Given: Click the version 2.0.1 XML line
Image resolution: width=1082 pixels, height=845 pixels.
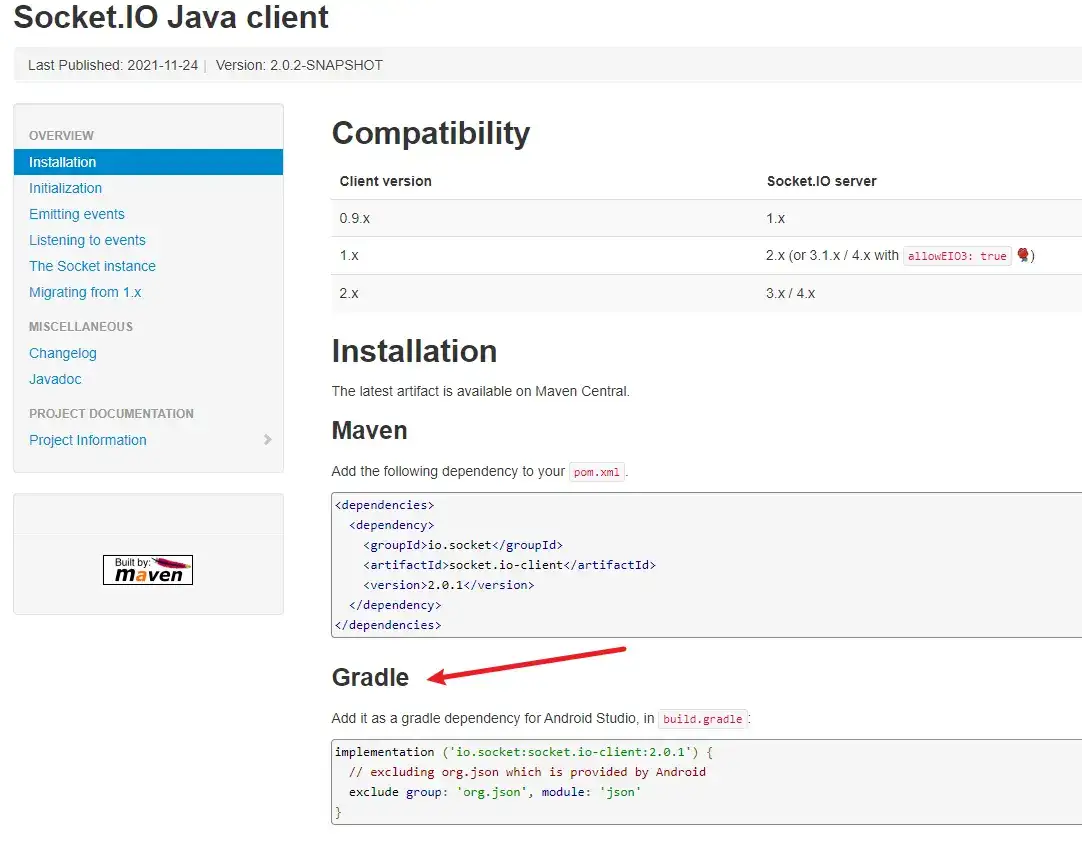Looking at the screenshot, I should [x=449, y=585].
